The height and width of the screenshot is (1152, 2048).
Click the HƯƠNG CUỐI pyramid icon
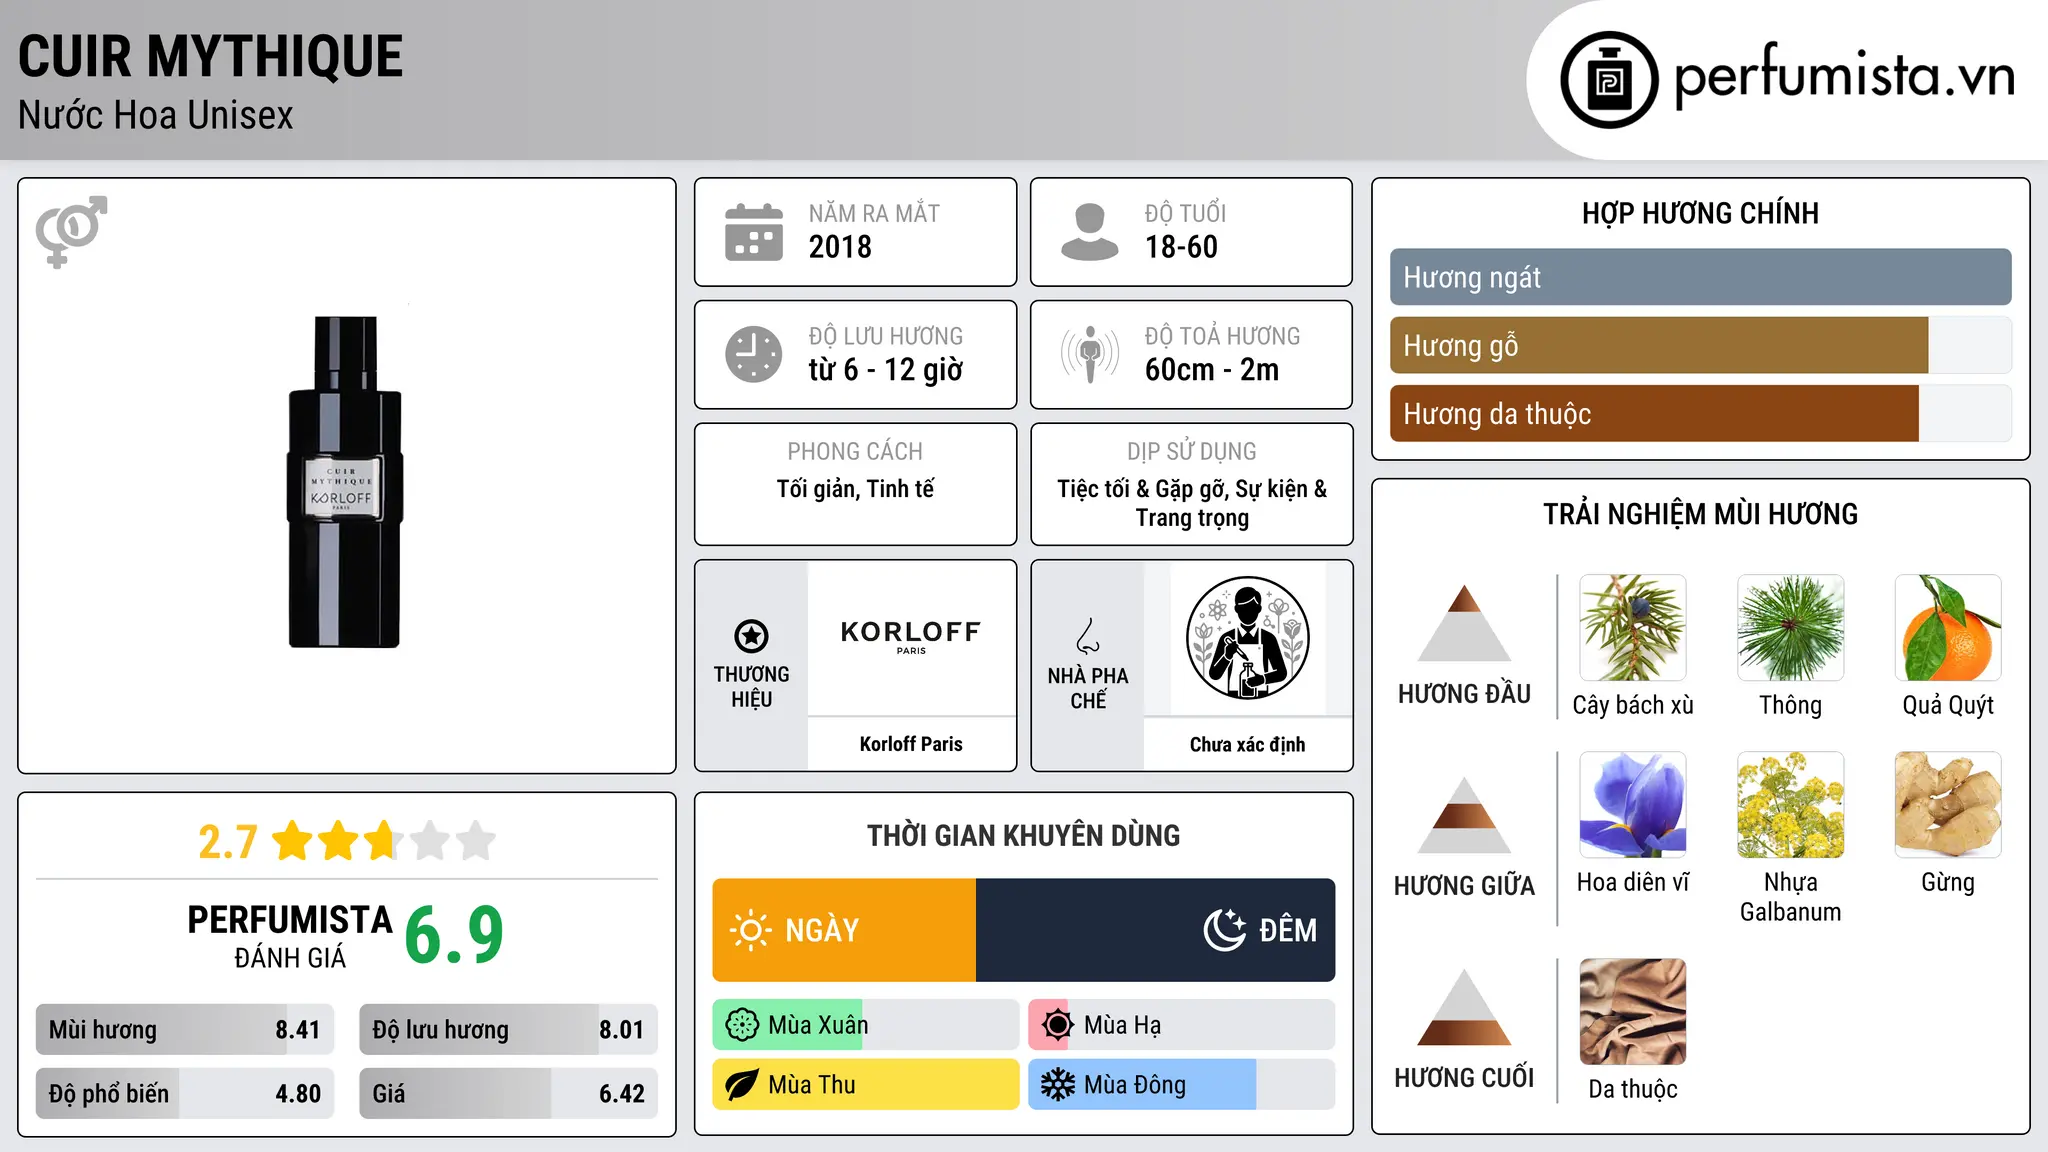tap(1464, 1007)
